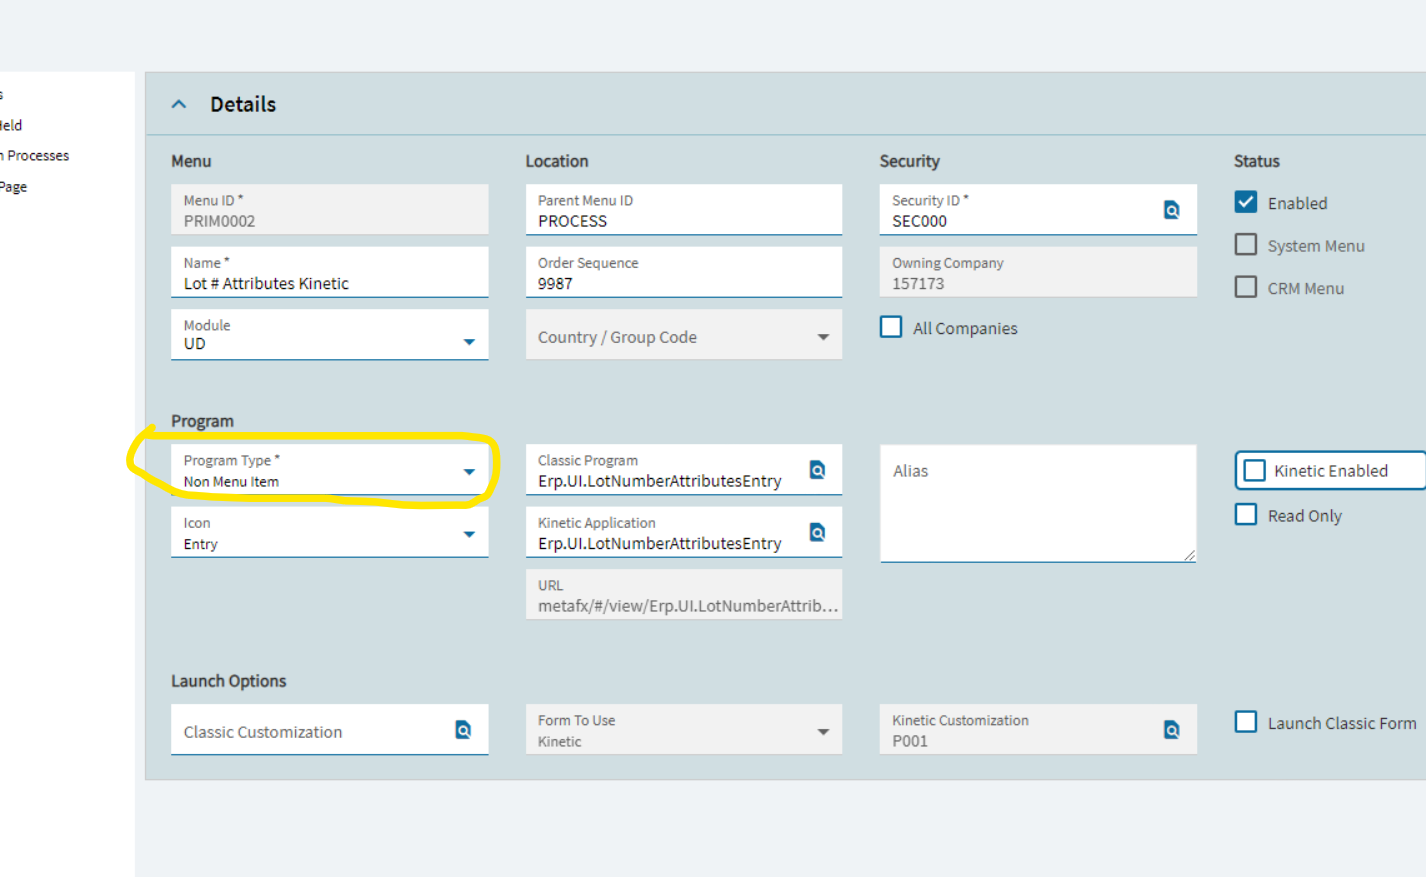Open the Classic Customization lookup icon
This screenshot has height=877, width=1426.
click(463, 730)
